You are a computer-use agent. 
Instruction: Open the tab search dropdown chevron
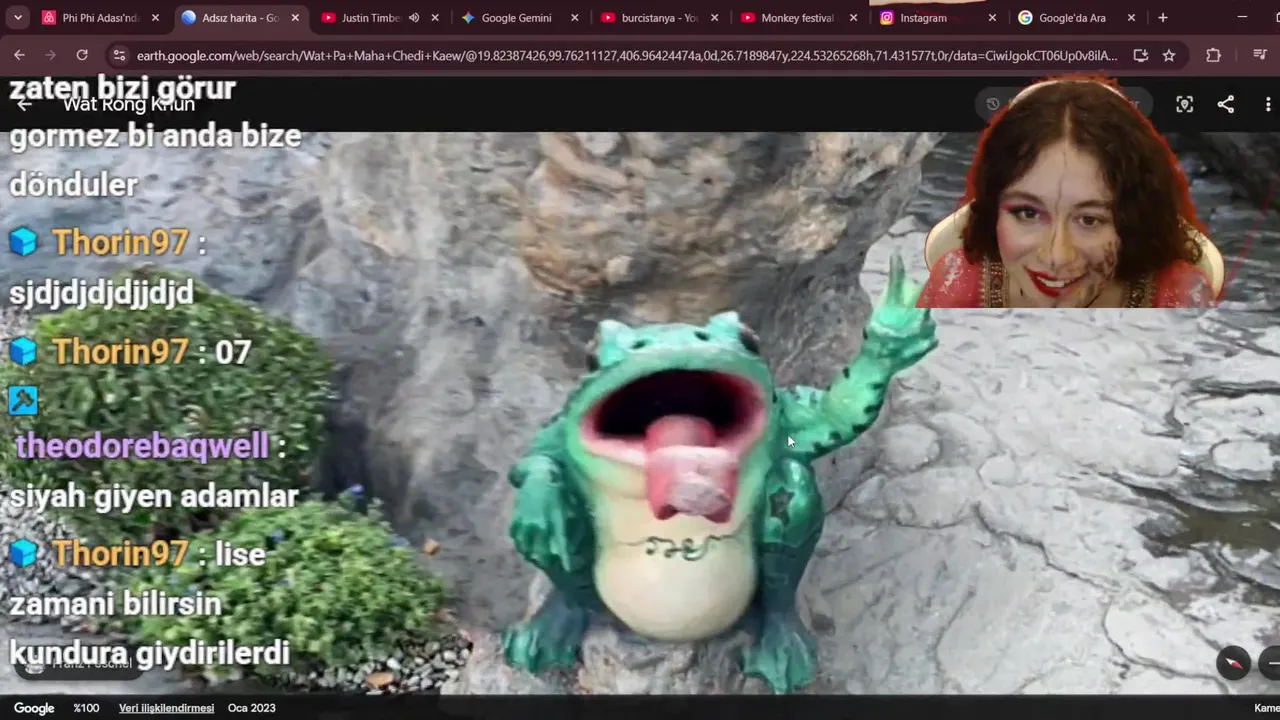pos(17,17)
